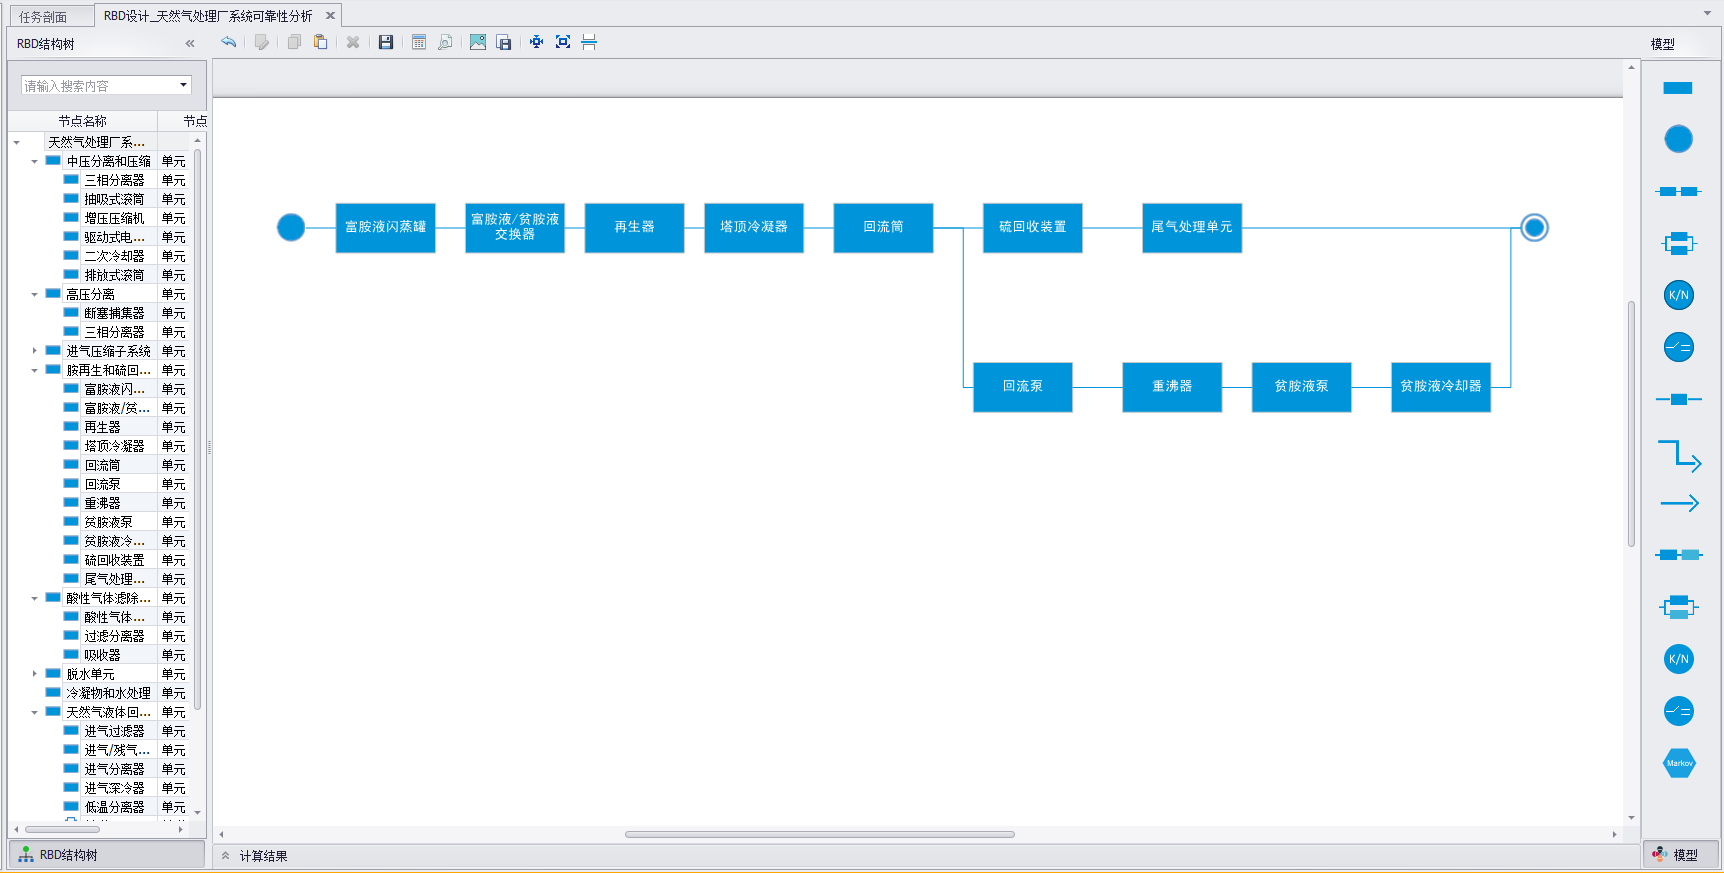Collapse the 天然气液体回 tree node
Viewport: 1724px width, 873px height.
coord(35,712)
